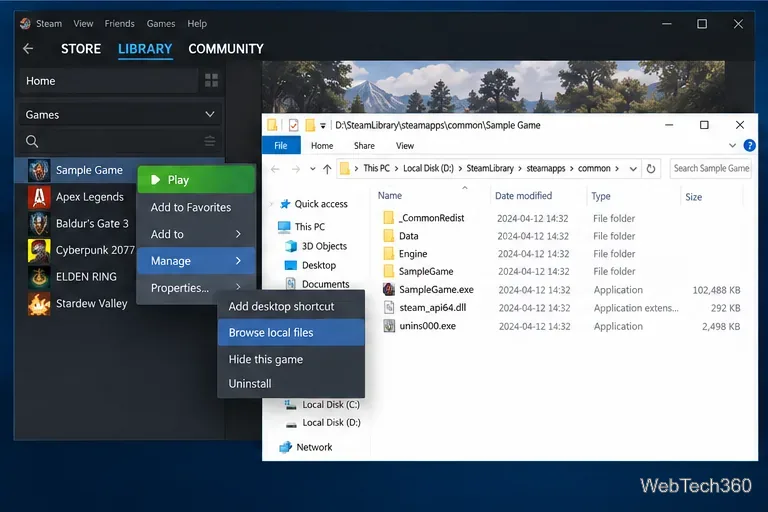The width and height of the screenshot is (768, 512).
Task: Click the Explorer forward navigation arrow
Action: point(295,169)
